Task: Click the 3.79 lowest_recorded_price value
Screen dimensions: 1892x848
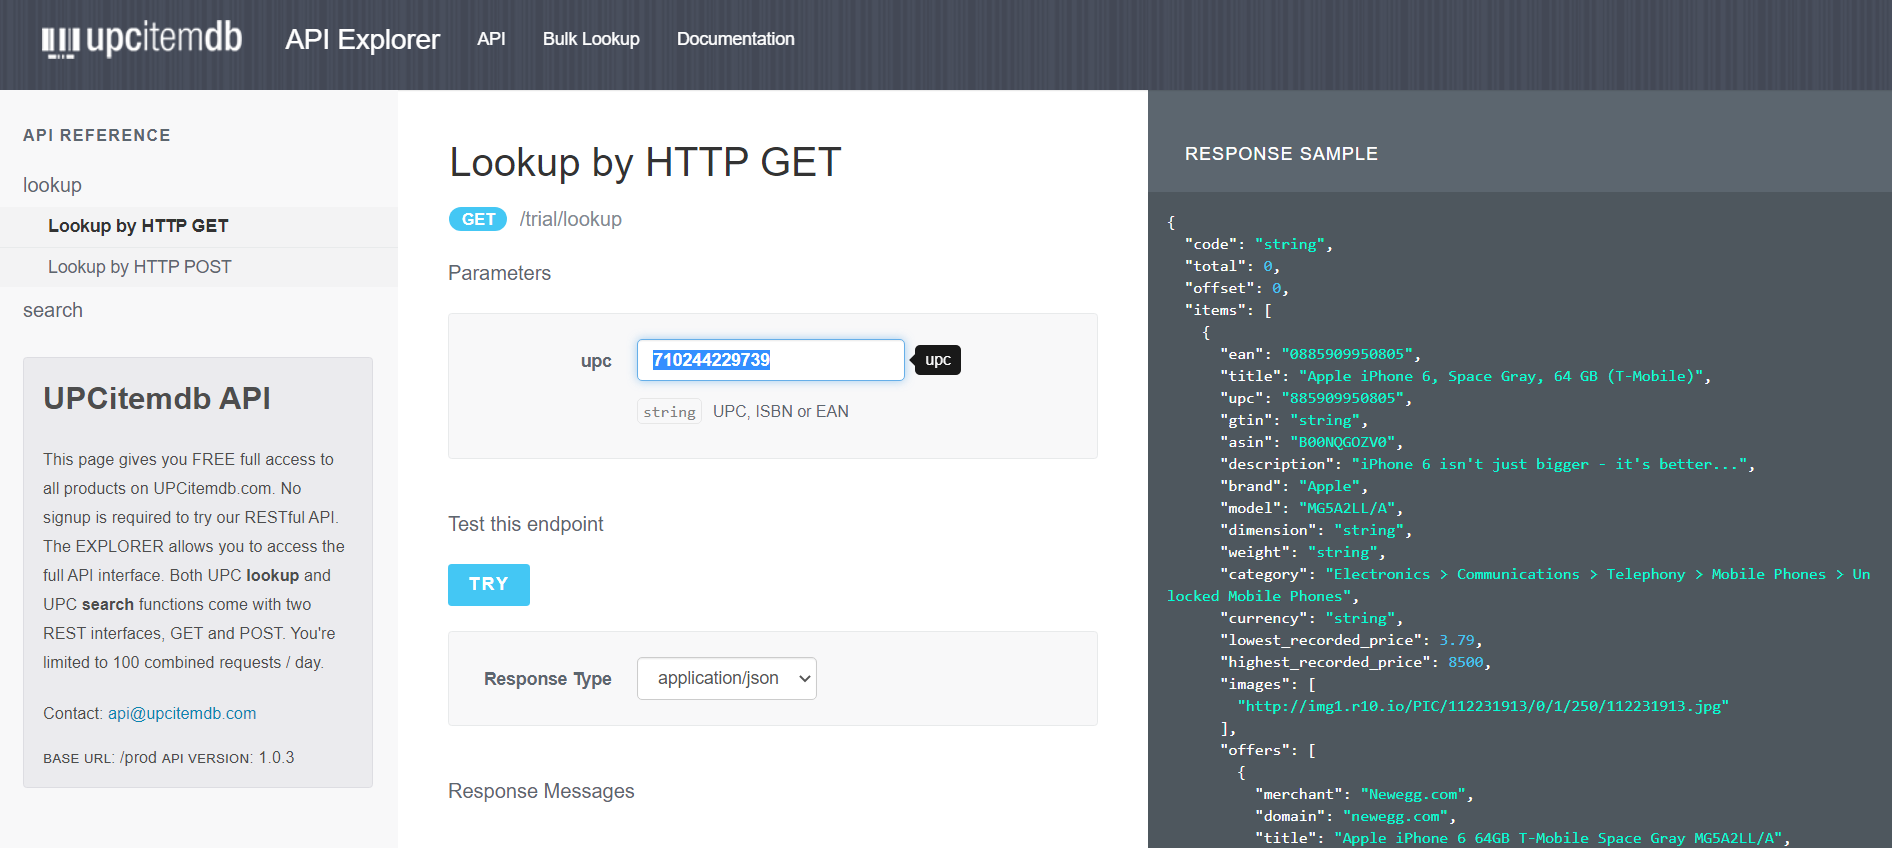Action: (1457, 640)
